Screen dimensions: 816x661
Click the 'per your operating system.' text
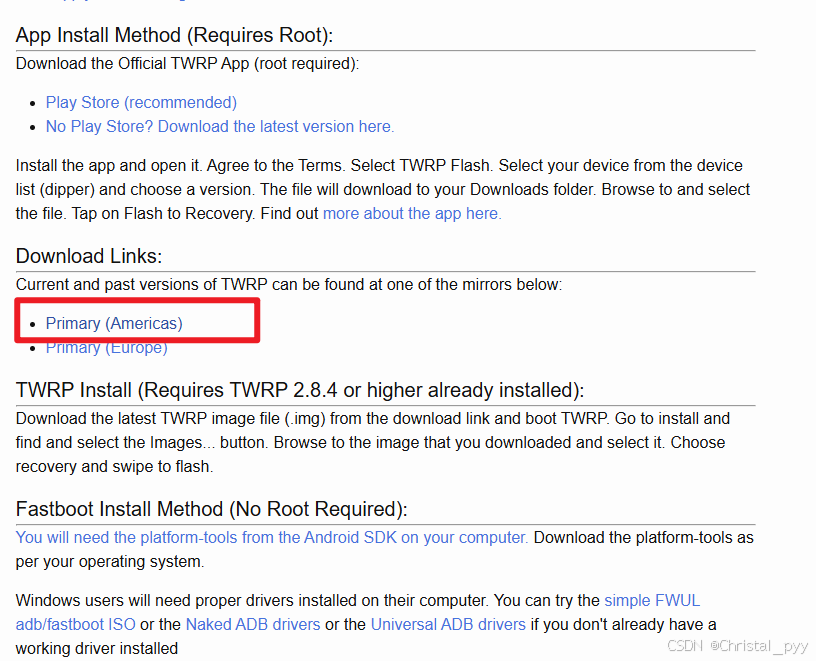[x=110, y=562]
